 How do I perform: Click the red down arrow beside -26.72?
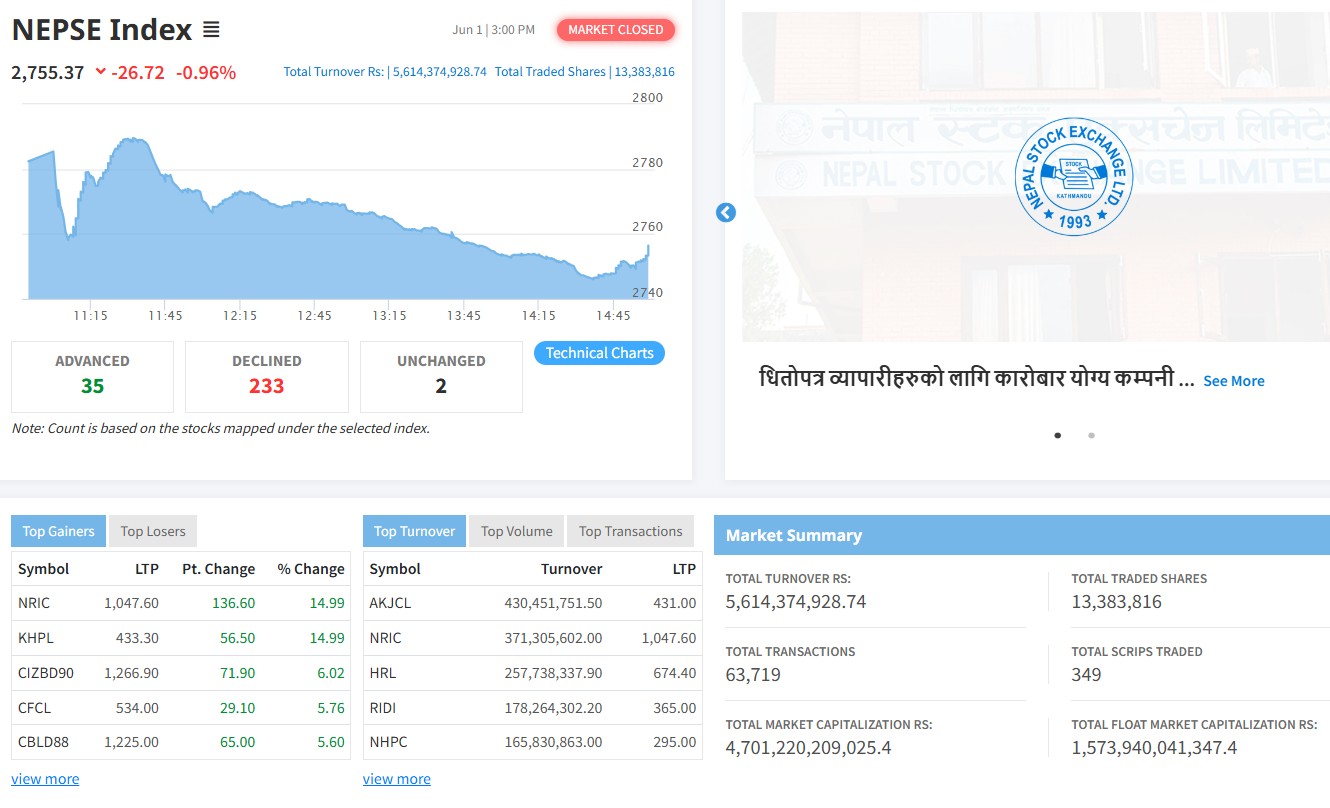(100, 72)
